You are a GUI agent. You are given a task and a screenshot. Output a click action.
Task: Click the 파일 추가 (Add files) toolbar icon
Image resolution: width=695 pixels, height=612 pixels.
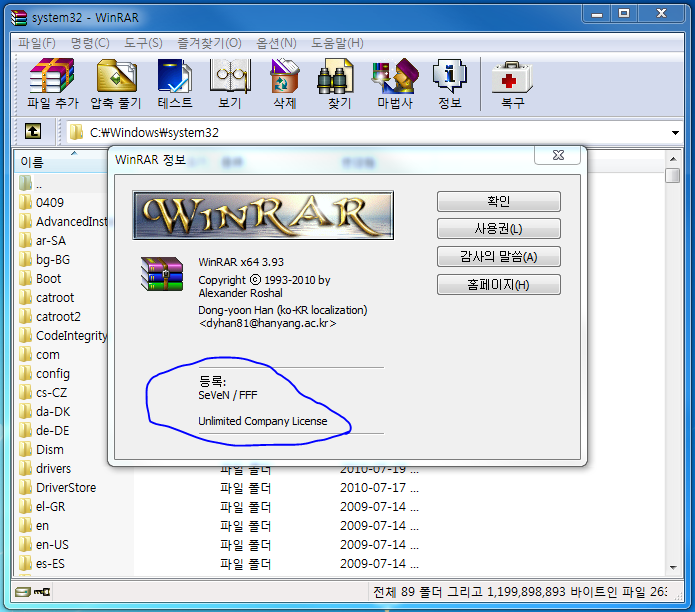52,83
